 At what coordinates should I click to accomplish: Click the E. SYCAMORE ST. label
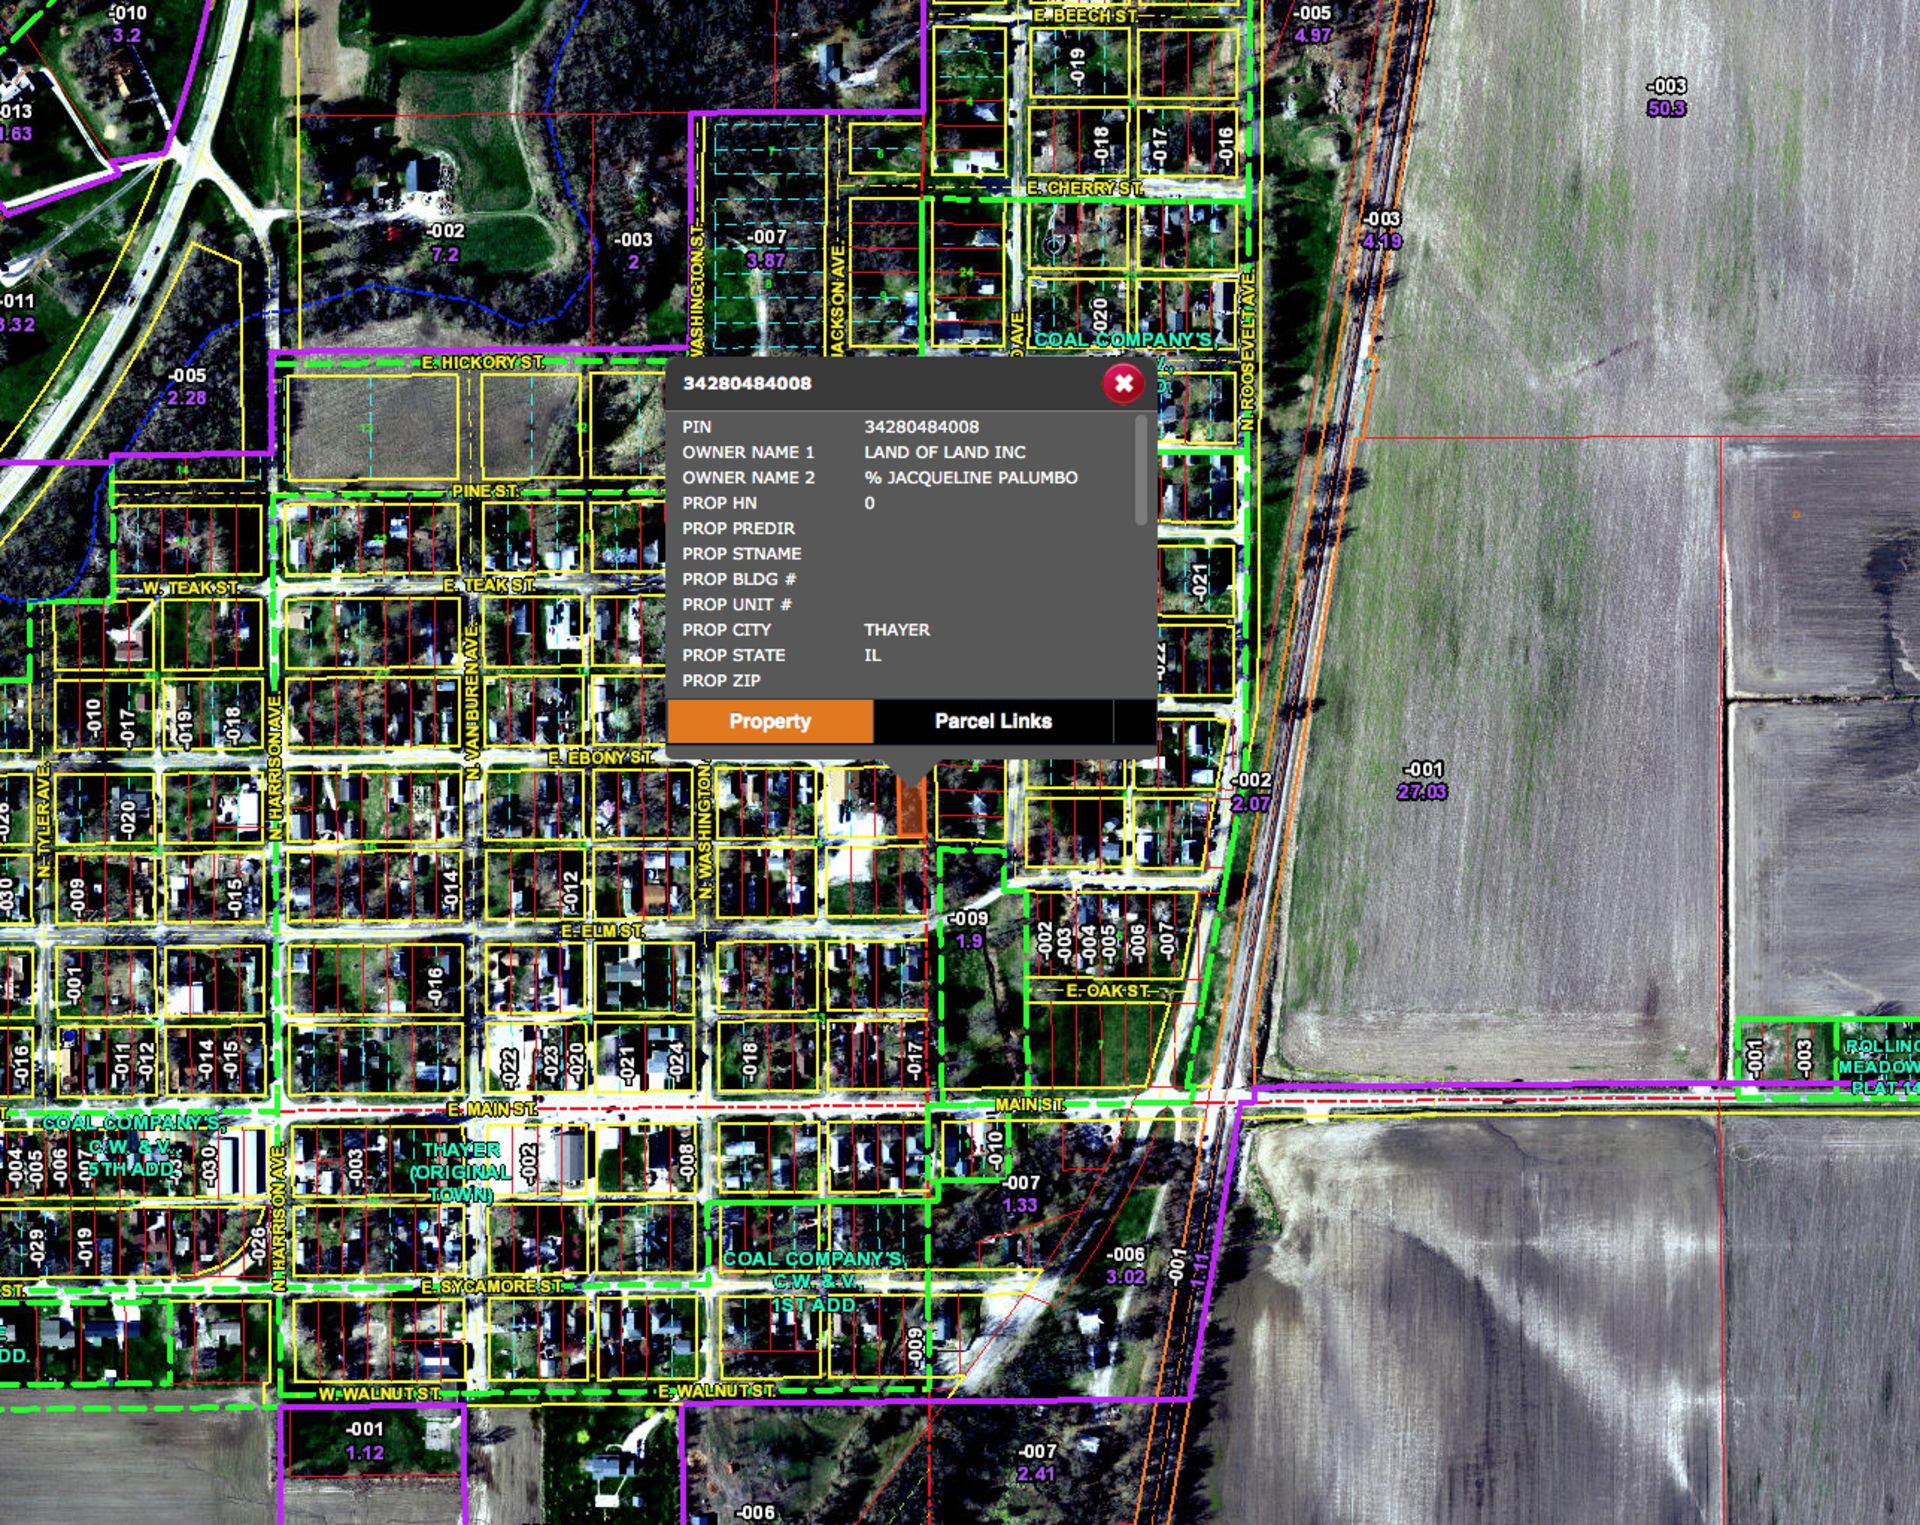[x=491, y=1286]
